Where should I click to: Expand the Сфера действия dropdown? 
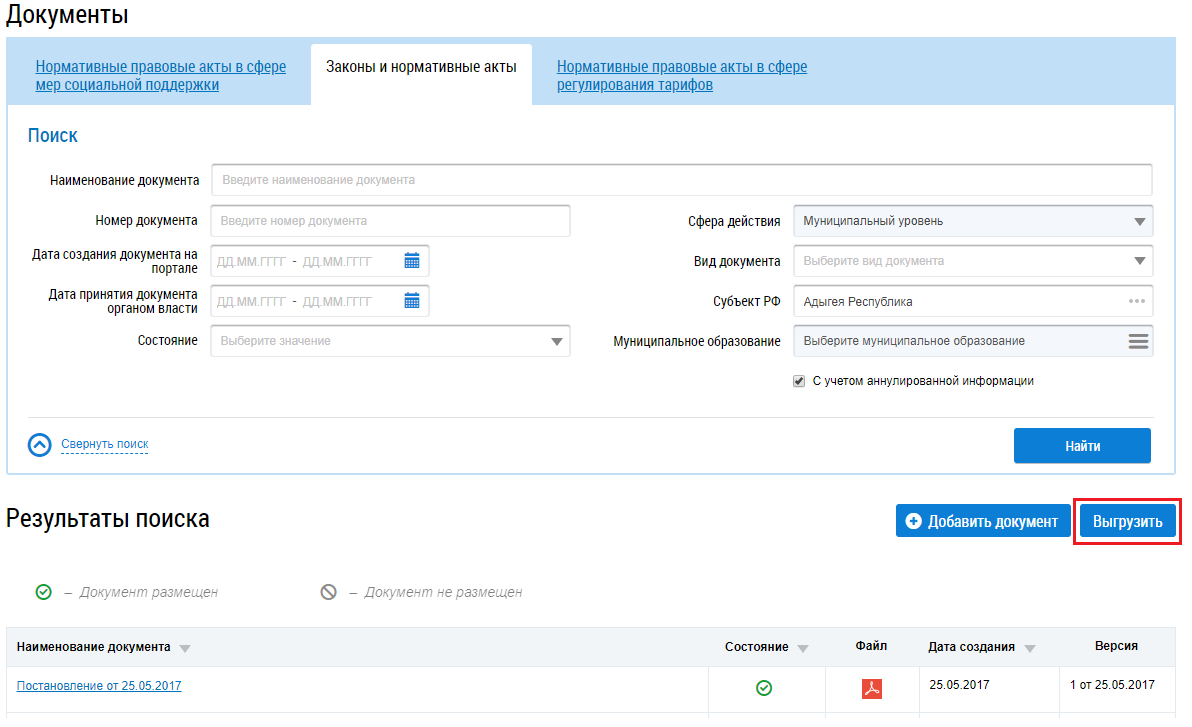(1139, 222)
